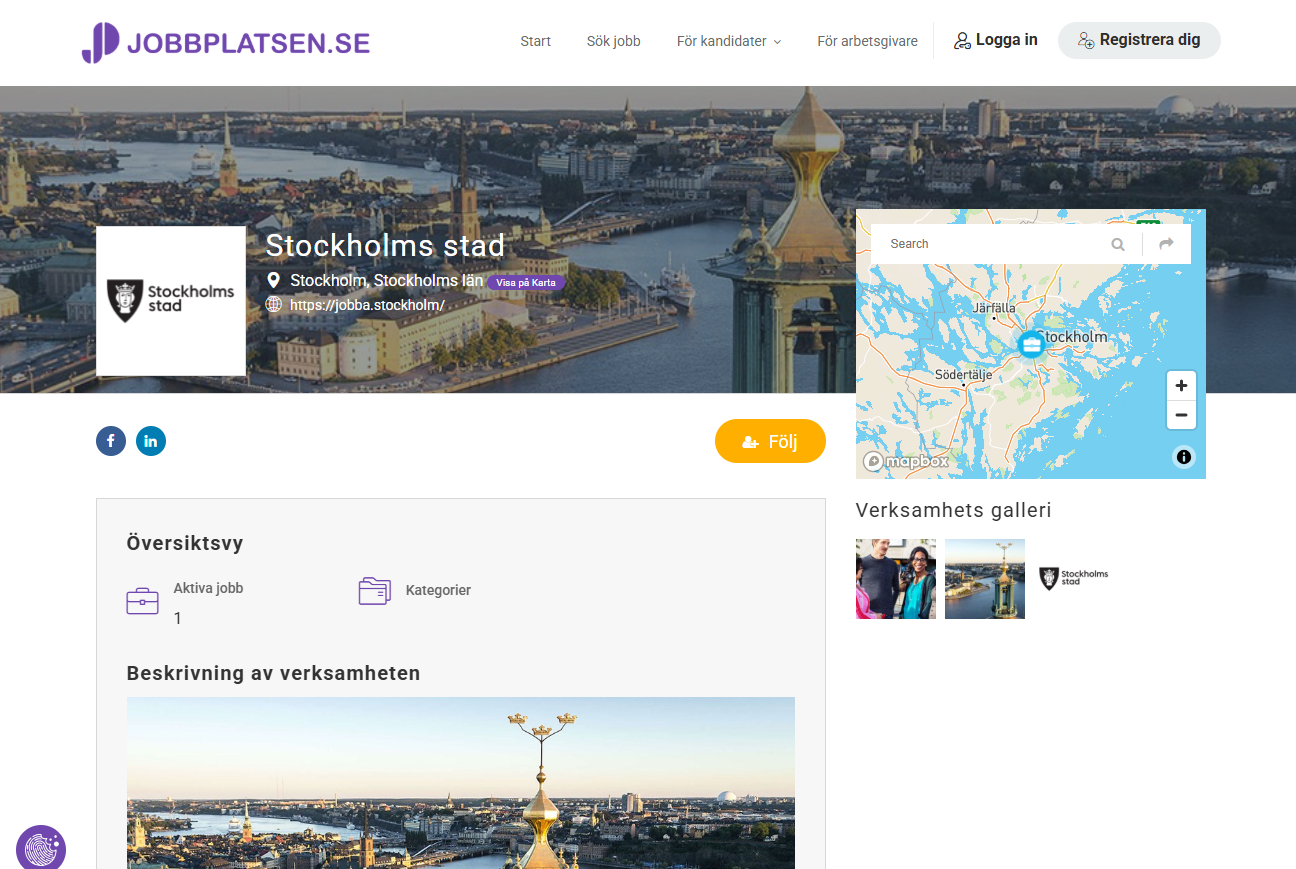The image size is (1296, 869).
Task: Zoom in on the map
Action: (x=1181, y=386)
